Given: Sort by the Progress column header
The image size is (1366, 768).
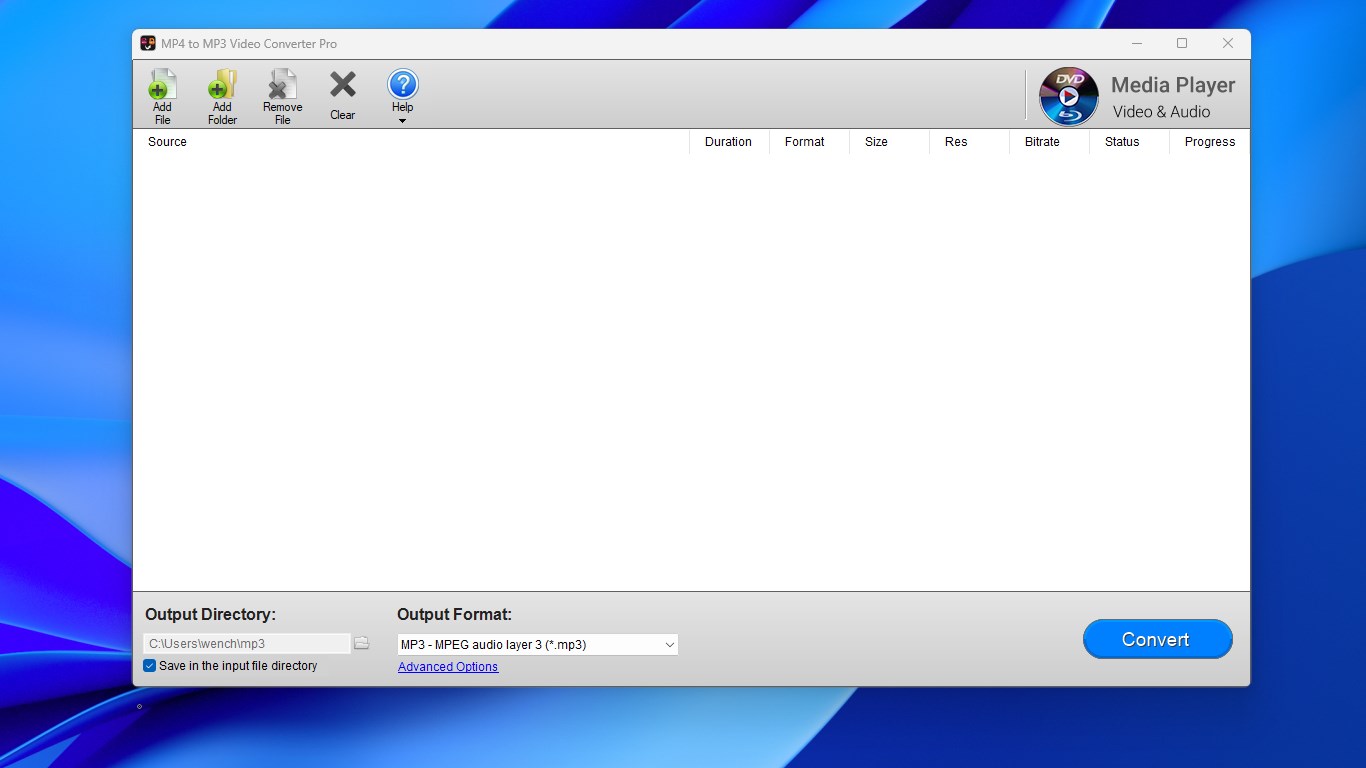Looking at the screenshot, I should click(x=1209, y=142).
